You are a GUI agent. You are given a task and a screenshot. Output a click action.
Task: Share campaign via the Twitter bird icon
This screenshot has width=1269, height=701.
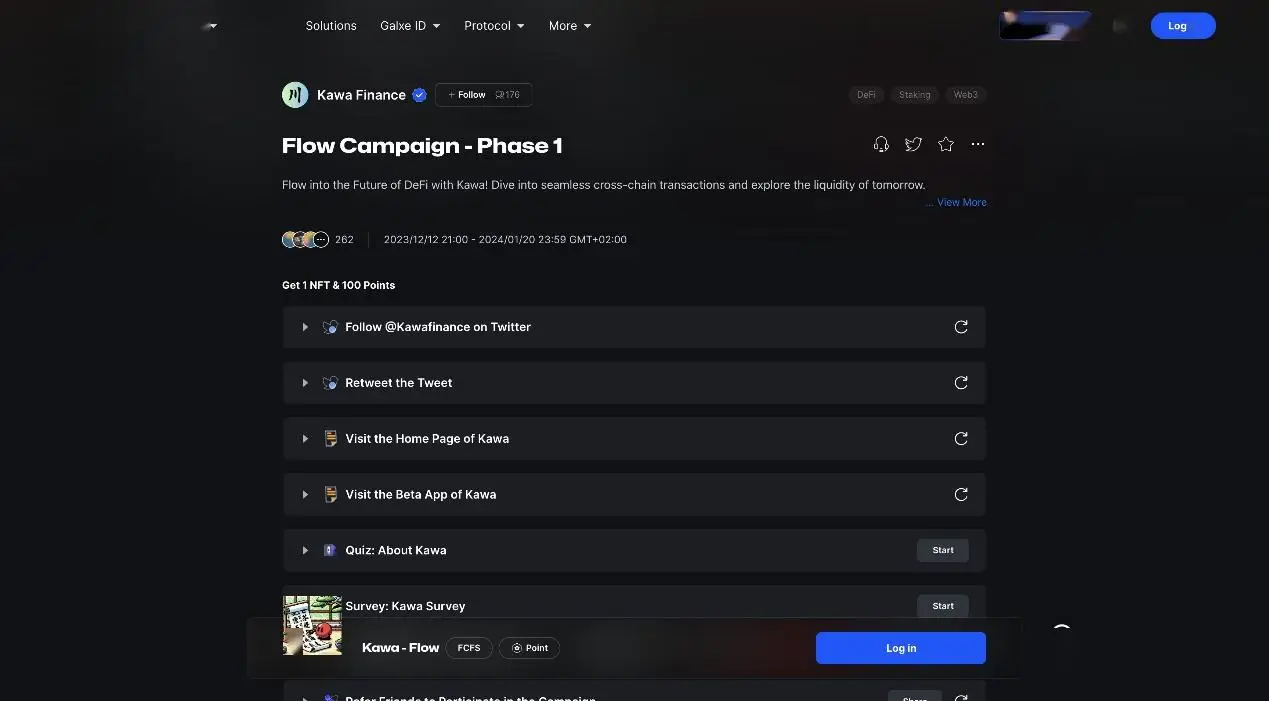point(913,145)
